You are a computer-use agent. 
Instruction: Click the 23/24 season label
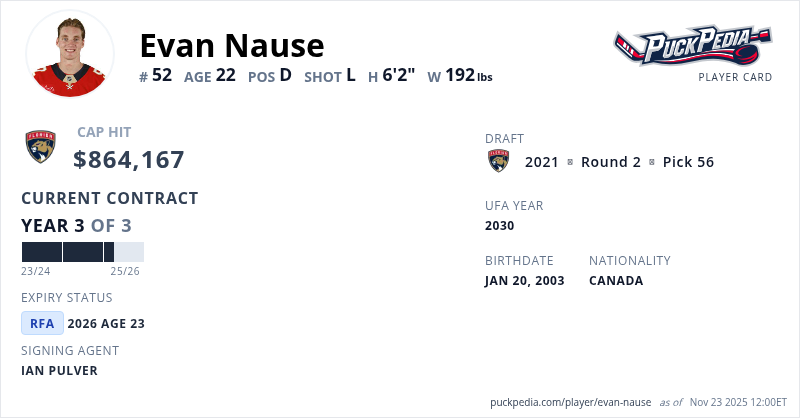click(x=35, y=271)
